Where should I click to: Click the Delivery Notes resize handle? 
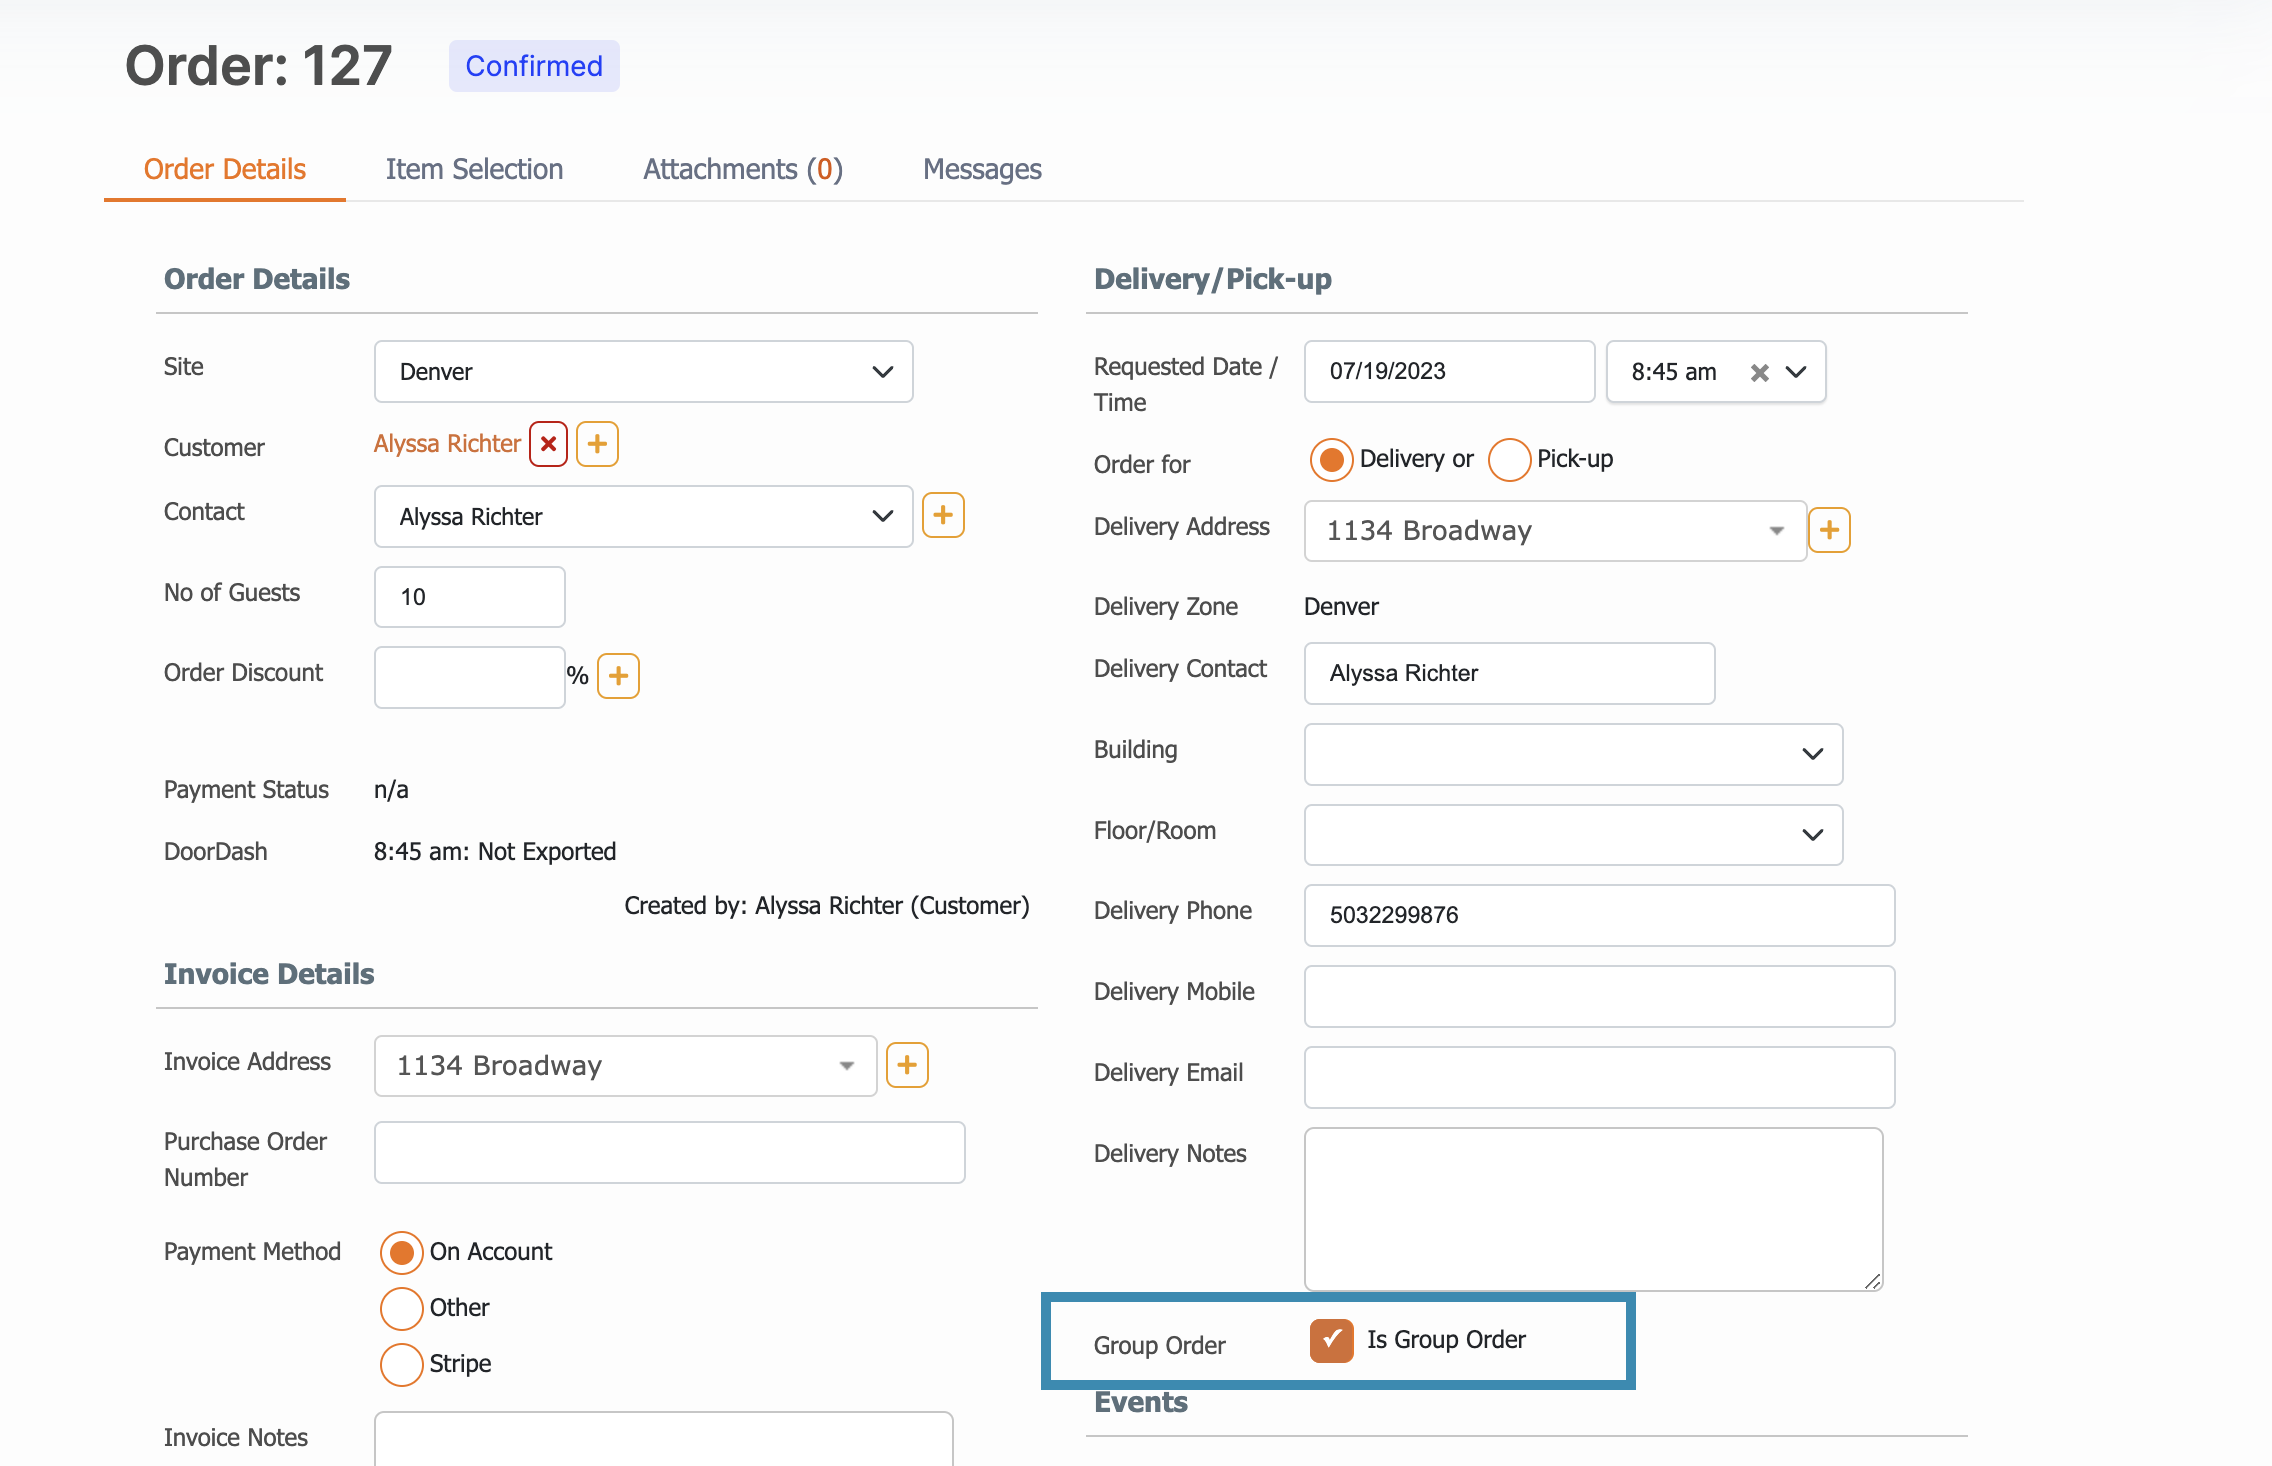coord(1873,1281)
